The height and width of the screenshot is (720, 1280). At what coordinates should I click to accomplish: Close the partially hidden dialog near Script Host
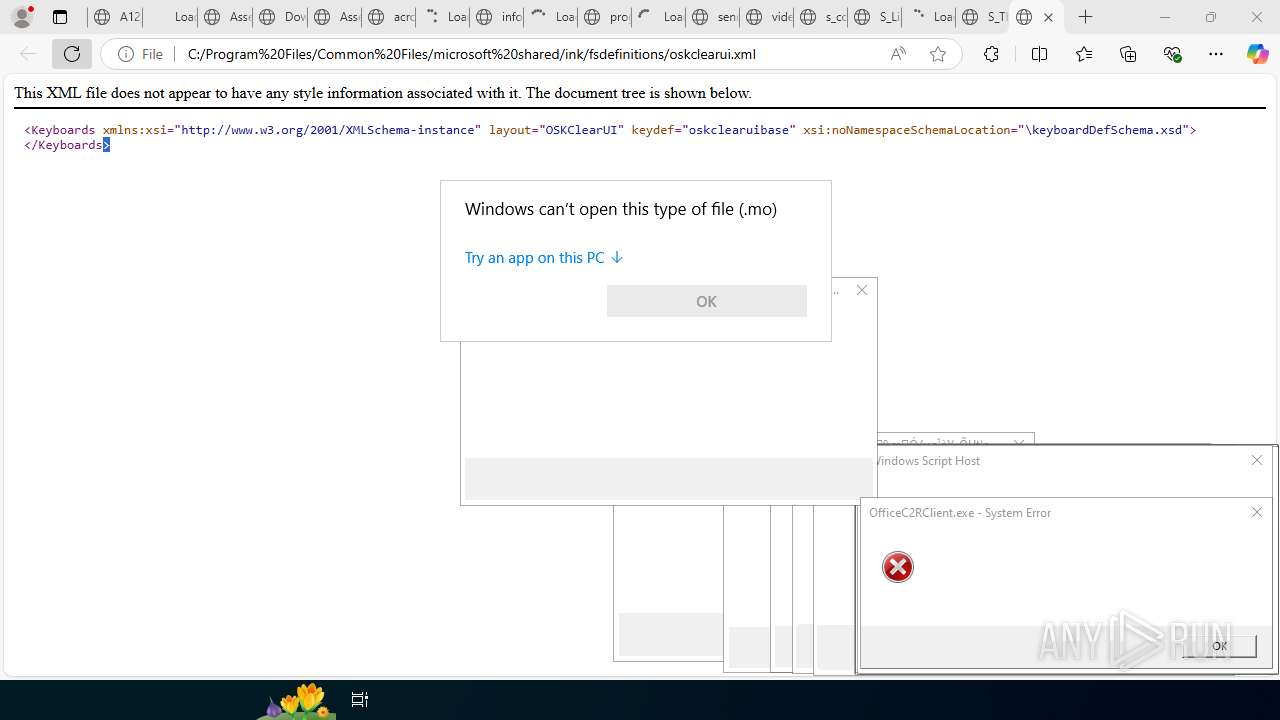1018,442
